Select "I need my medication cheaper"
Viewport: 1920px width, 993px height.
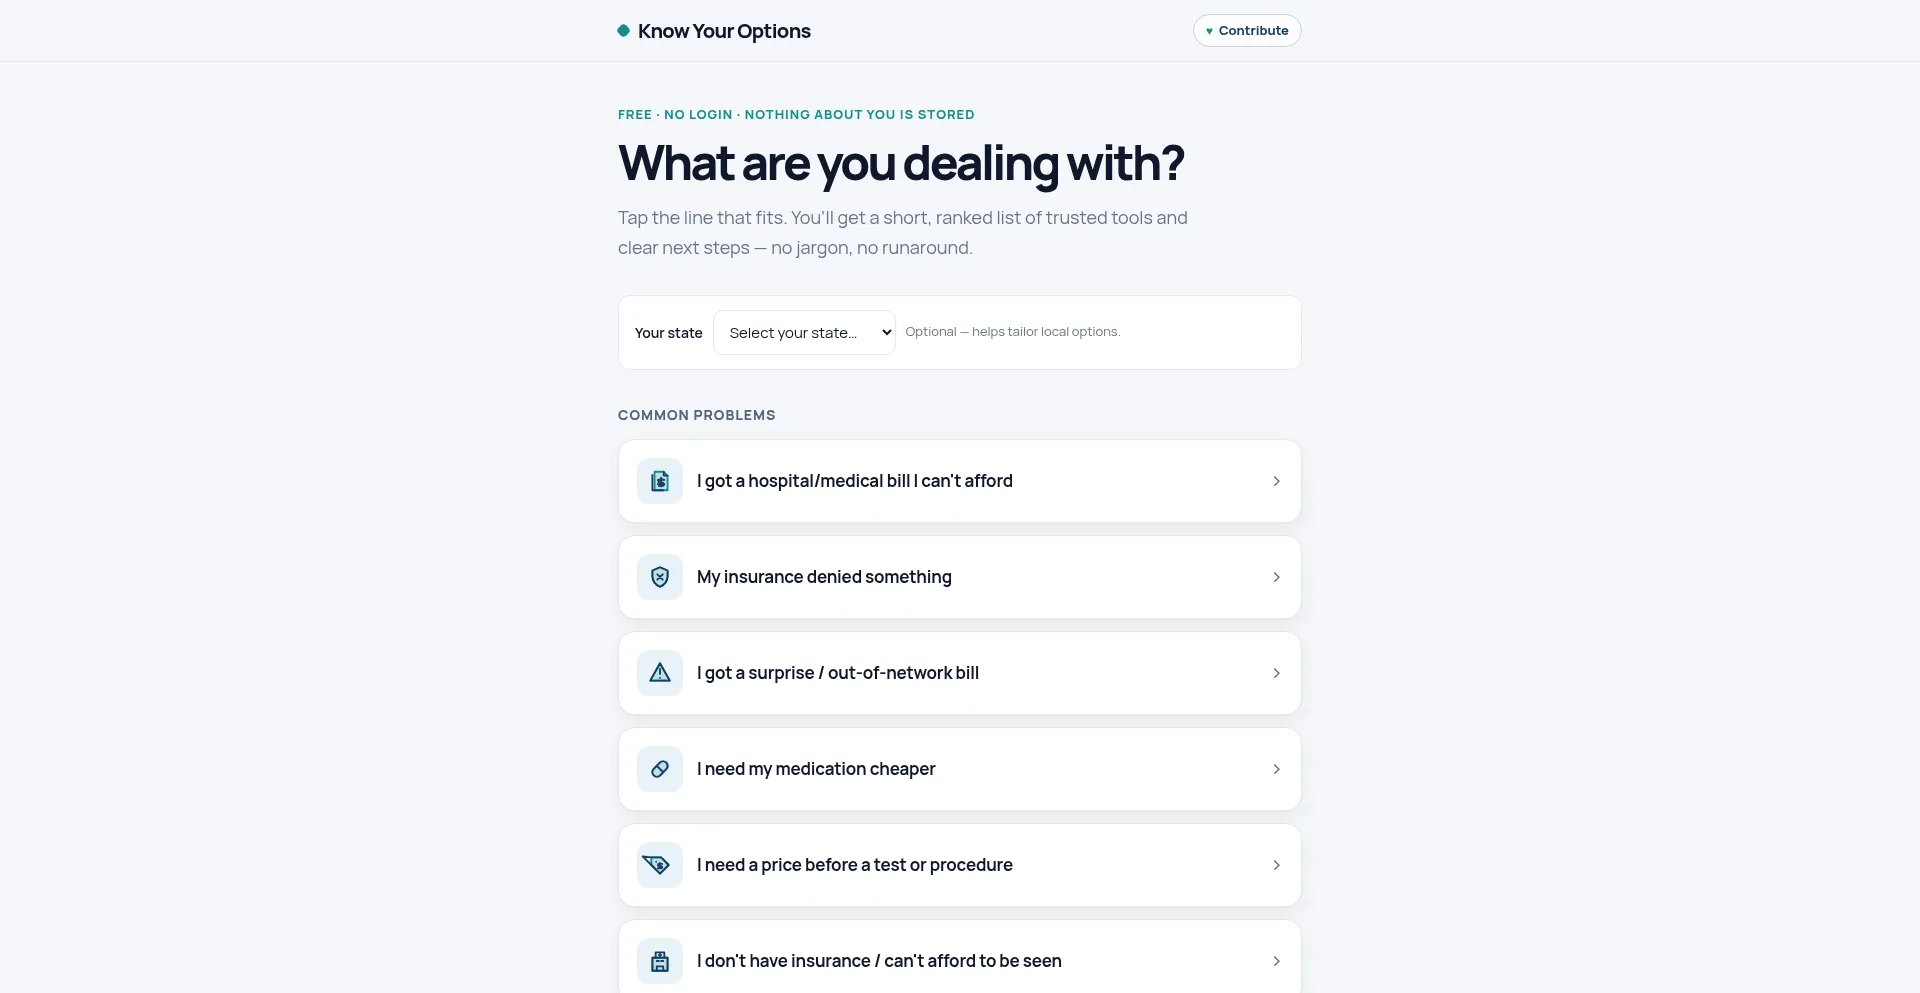coord(960,769)
